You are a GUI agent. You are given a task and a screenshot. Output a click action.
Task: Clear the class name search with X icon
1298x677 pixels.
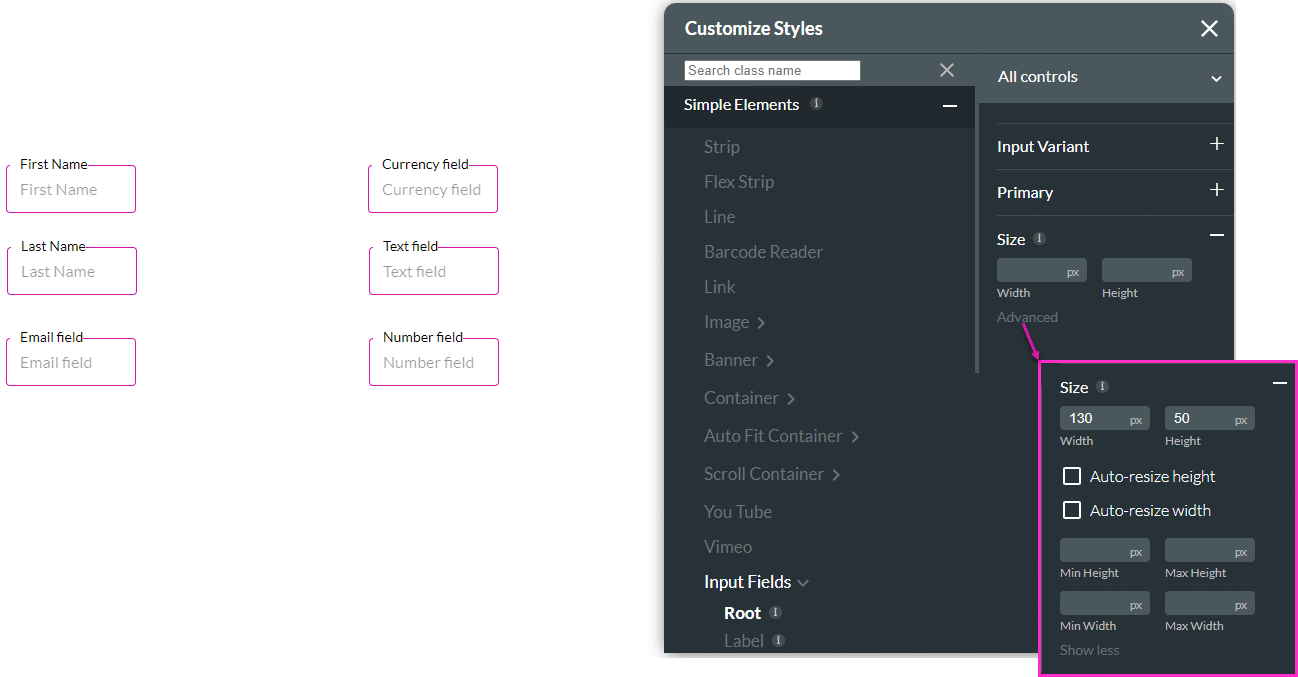[x=946, y=70]
